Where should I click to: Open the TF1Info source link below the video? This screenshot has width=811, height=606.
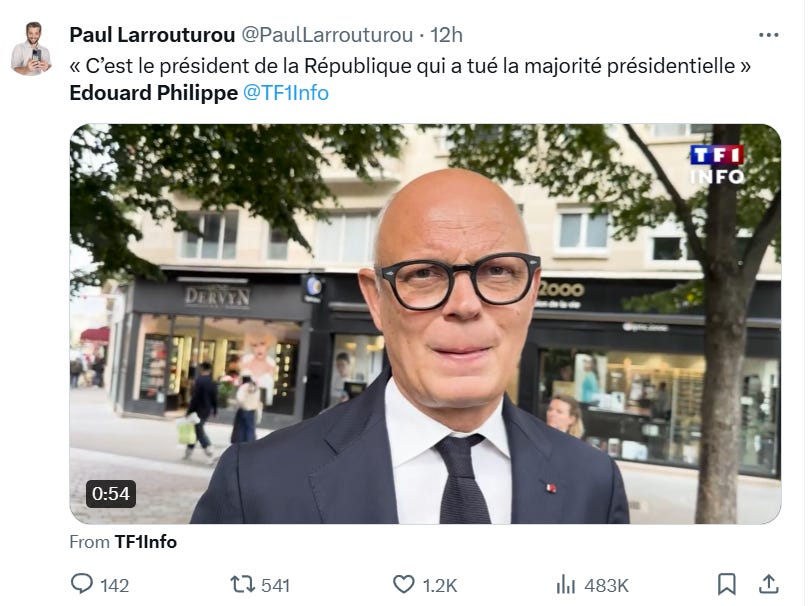point(145,542)
